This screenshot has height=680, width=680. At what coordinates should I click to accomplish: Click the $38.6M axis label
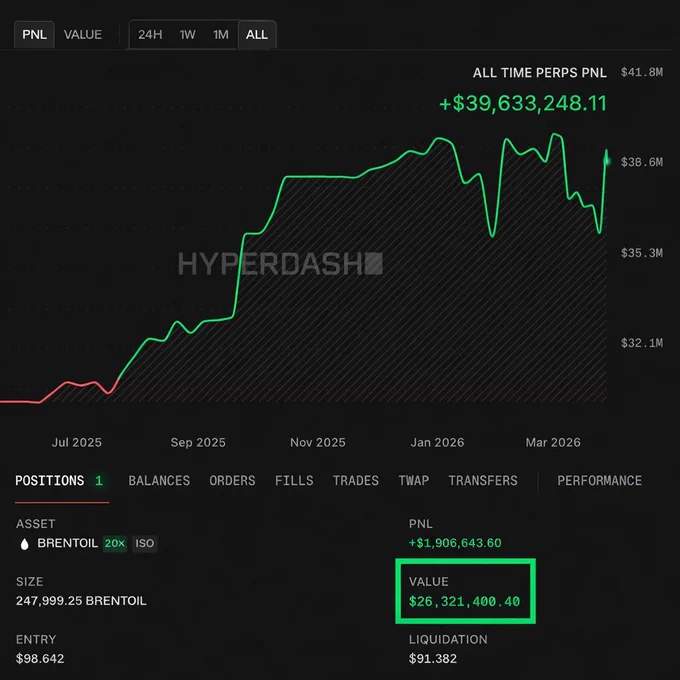point(641,162)
